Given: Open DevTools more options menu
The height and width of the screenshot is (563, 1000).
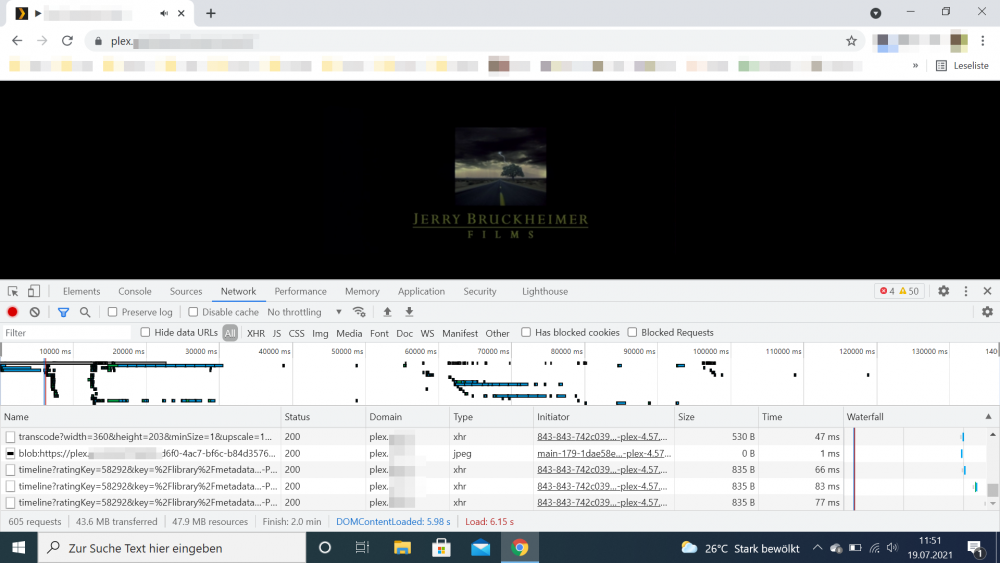Looking at the screenshot, I should tap(966, 291).
